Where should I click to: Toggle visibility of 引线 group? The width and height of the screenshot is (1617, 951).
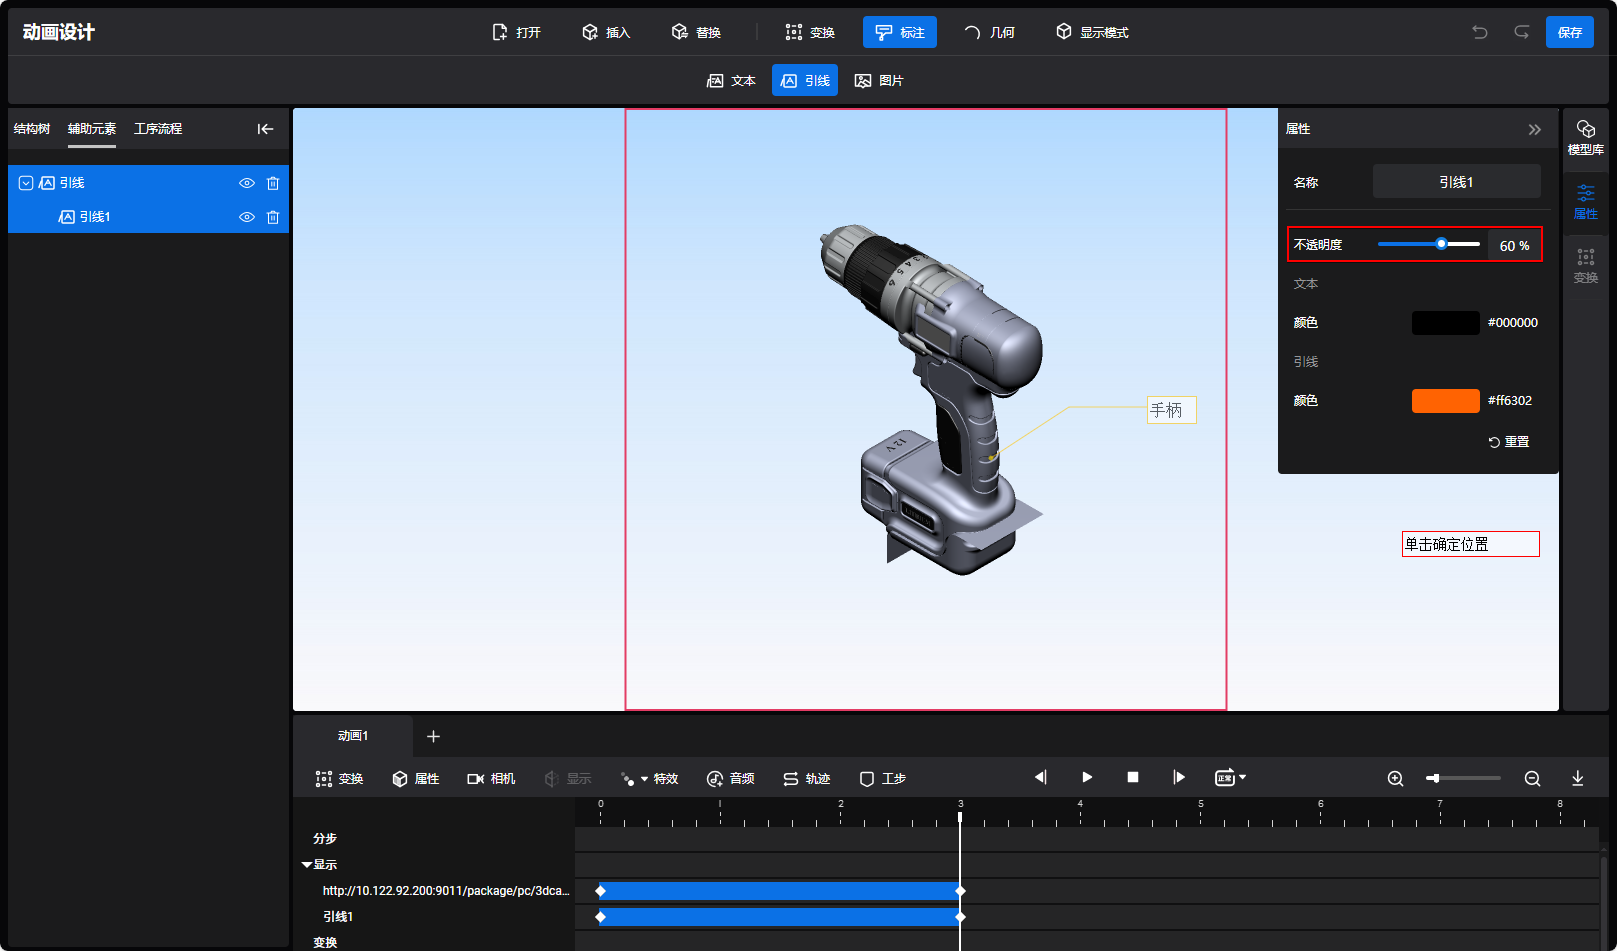[x=246, y=183]
